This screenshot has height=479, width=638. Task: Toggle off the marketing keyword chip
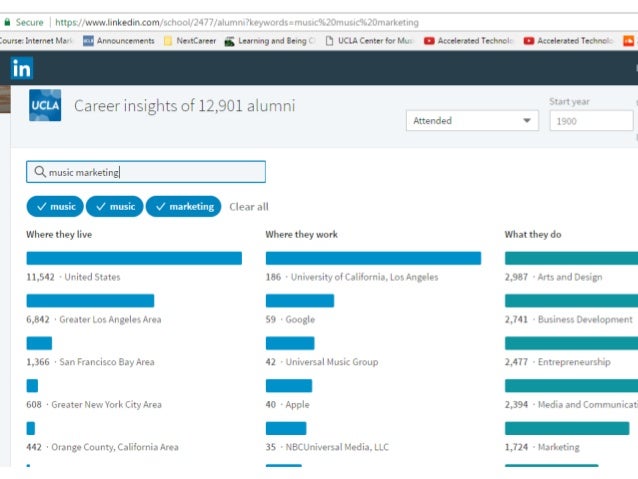point(184,206)
